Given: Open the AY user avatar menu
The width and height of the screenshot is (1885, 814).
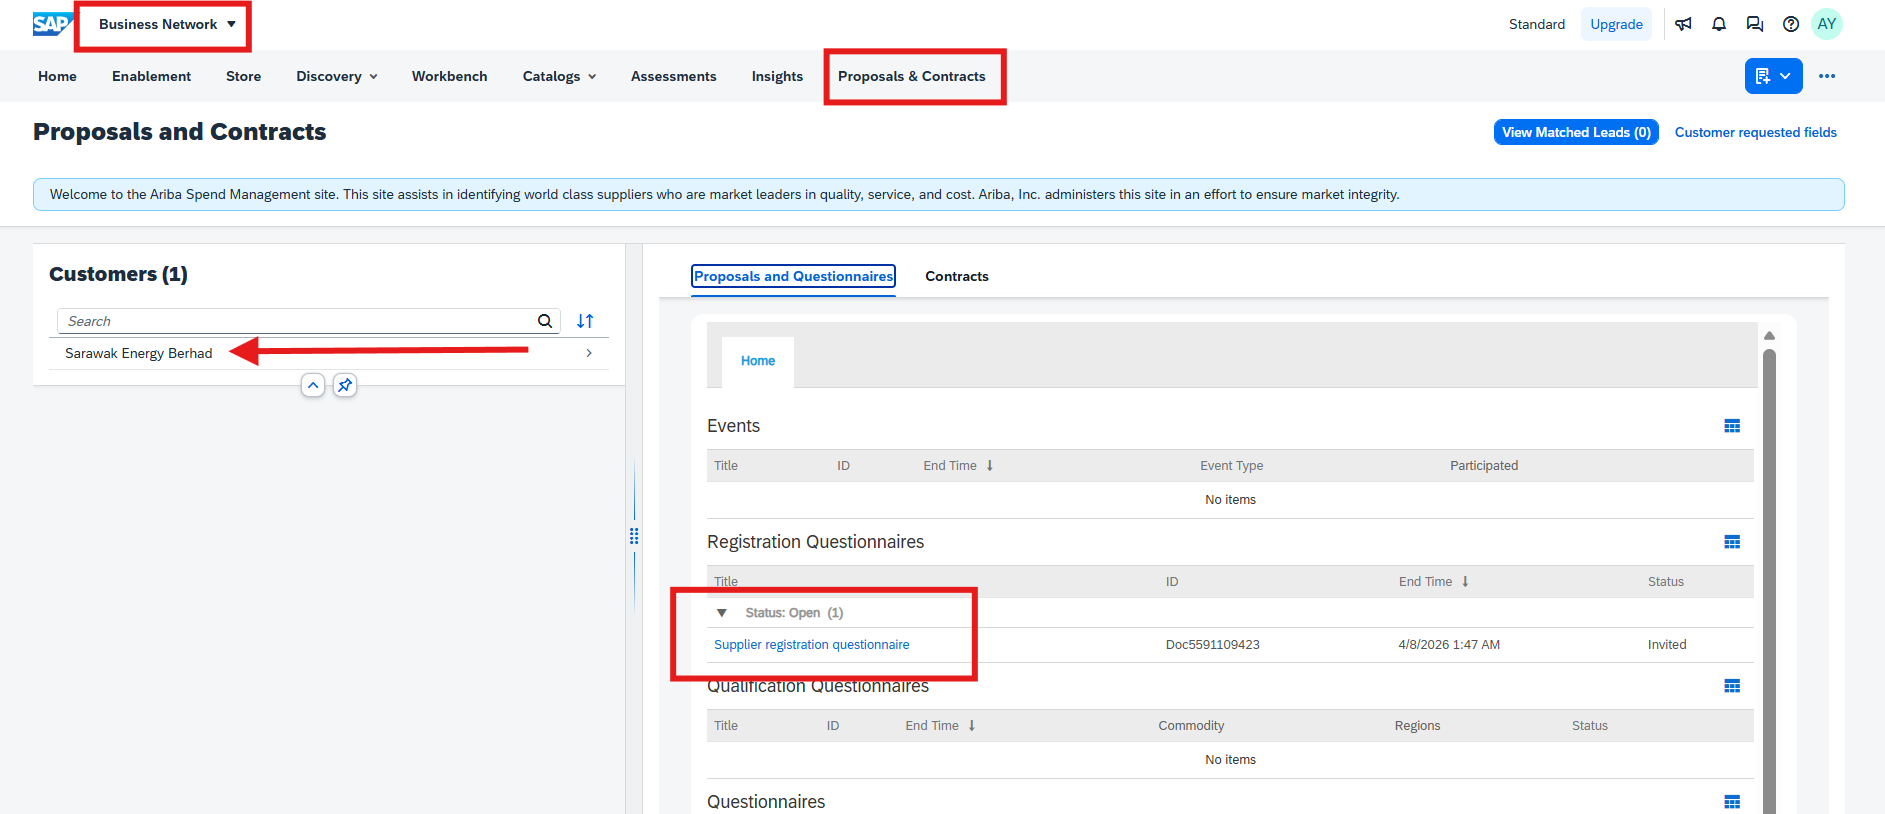Looking at the screenshot, I should (x=1827, y=24).
